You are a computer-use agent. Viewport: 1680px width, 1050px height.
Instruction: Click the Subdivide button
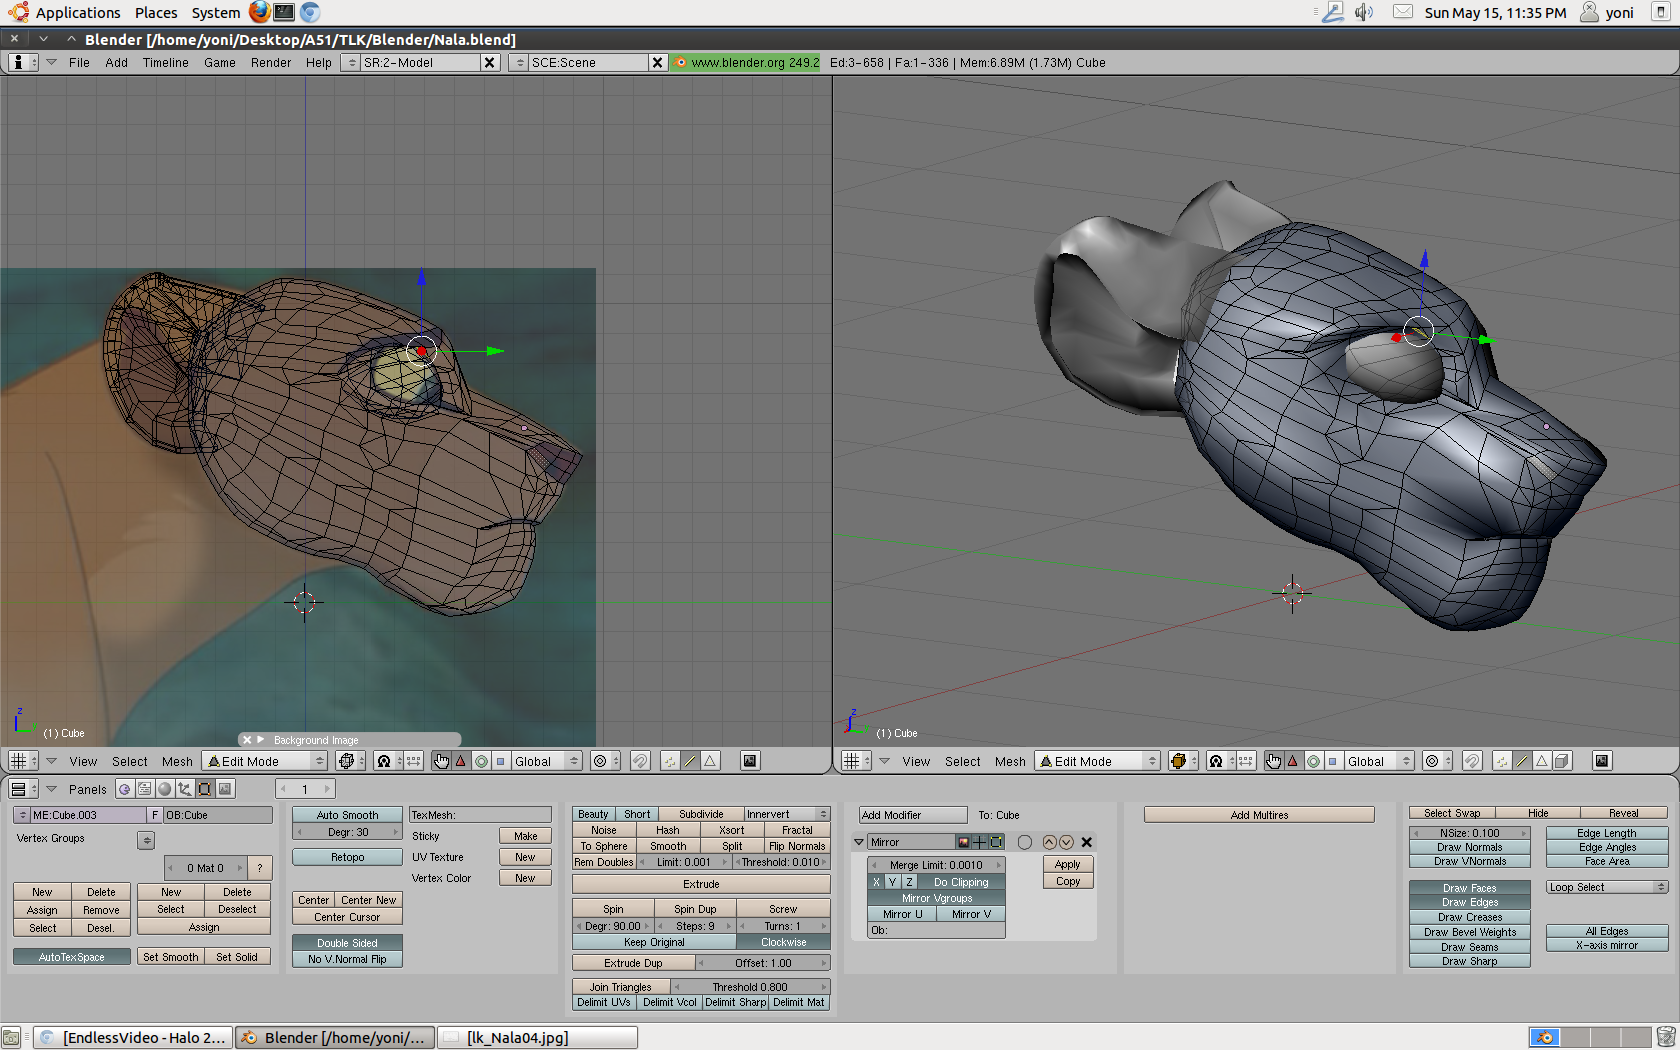700,814
